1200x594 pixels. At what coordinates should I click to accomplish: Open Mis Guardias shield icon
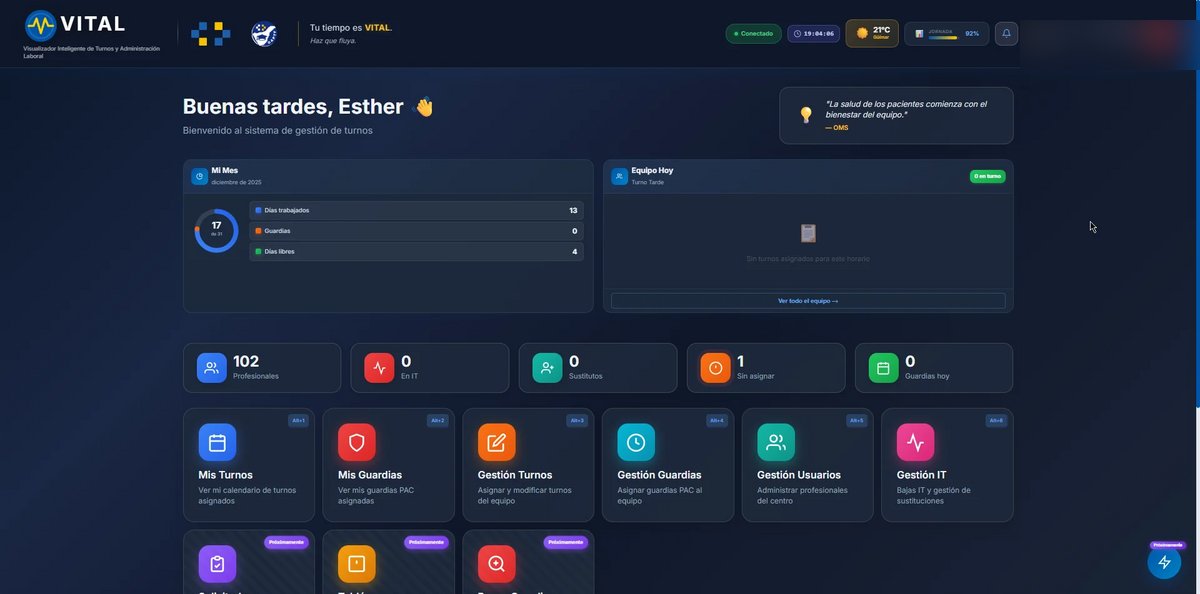click(x=357, y=442)
